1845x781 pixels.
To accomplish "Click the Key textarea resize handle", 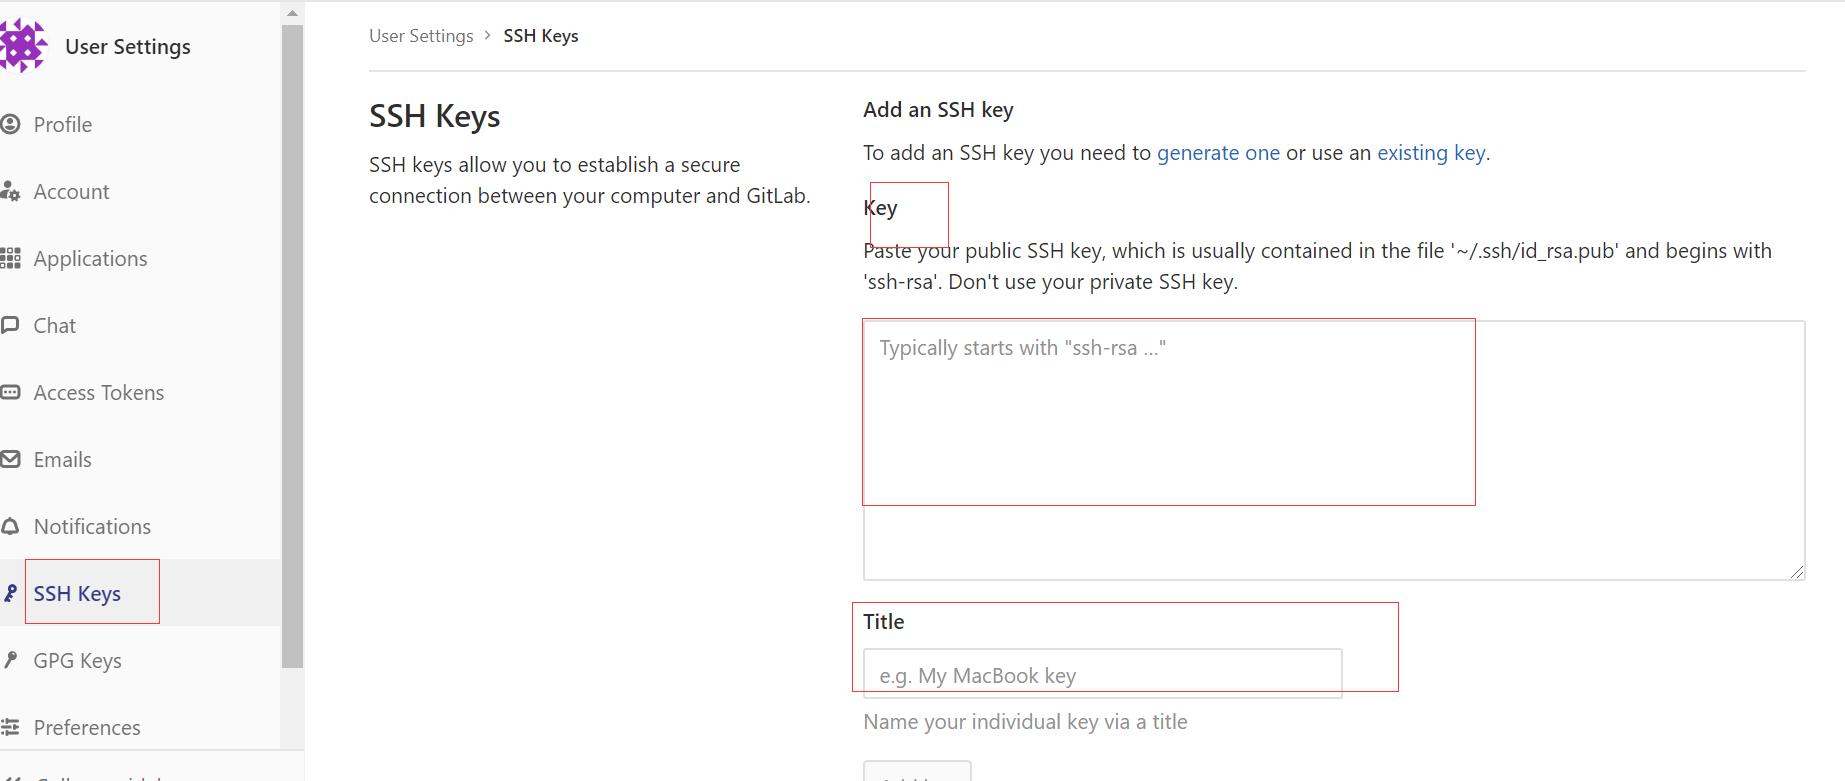I will point(1797,572).
